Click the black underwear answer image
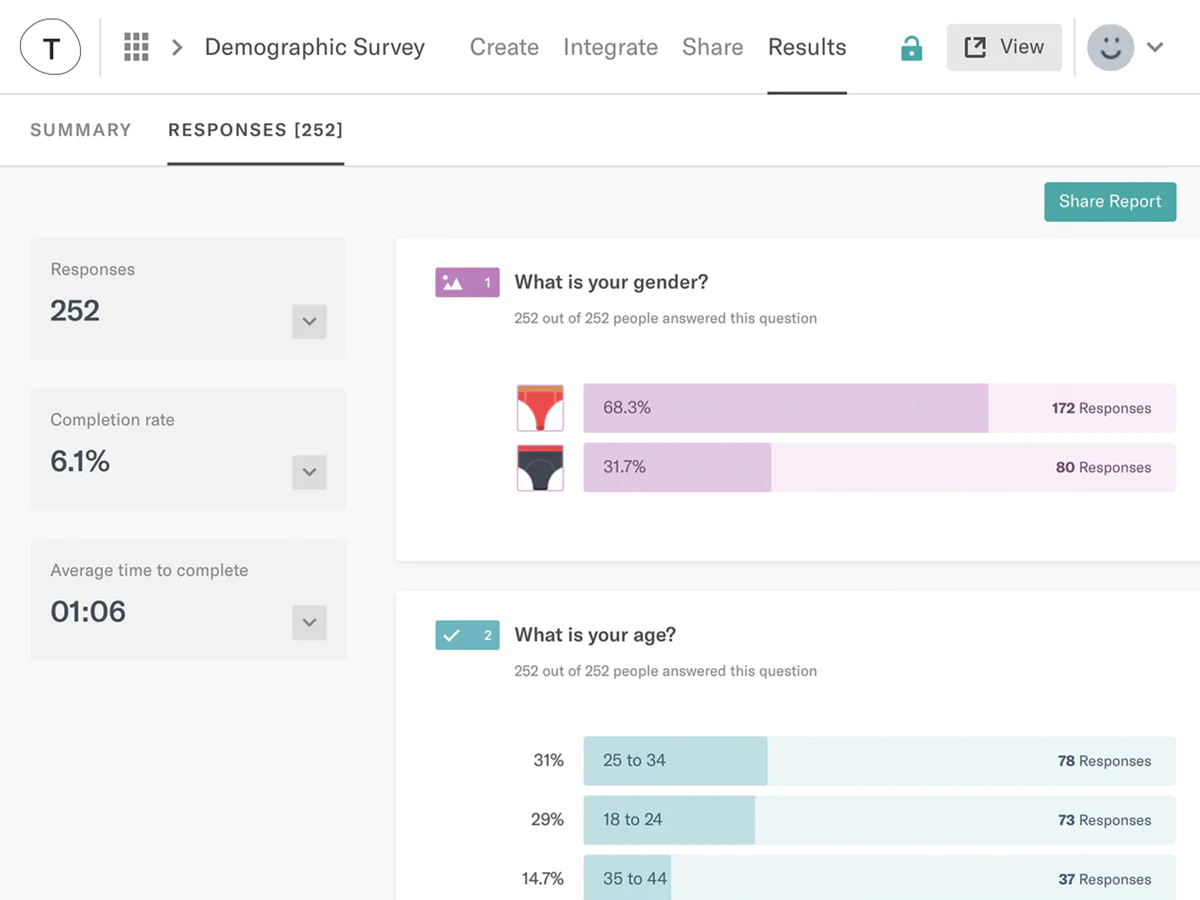The width and height of the screenshot is (1200, 900). pos(540,467)
